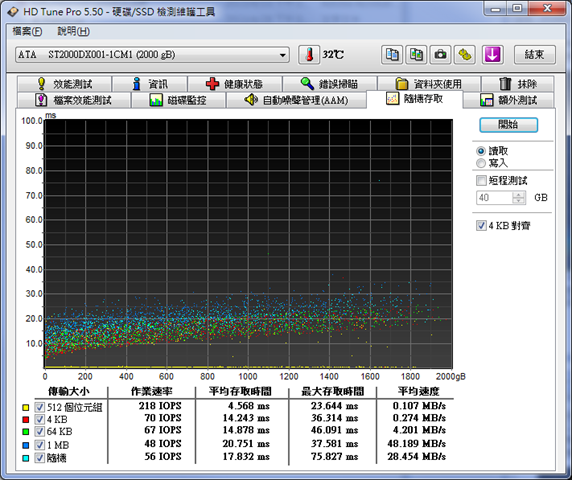The height and width of the screenshot is (480, 572).
Task: Open the 健康狀態 tab with red cross
Action: pyautogui.click(x=234, y=84)
